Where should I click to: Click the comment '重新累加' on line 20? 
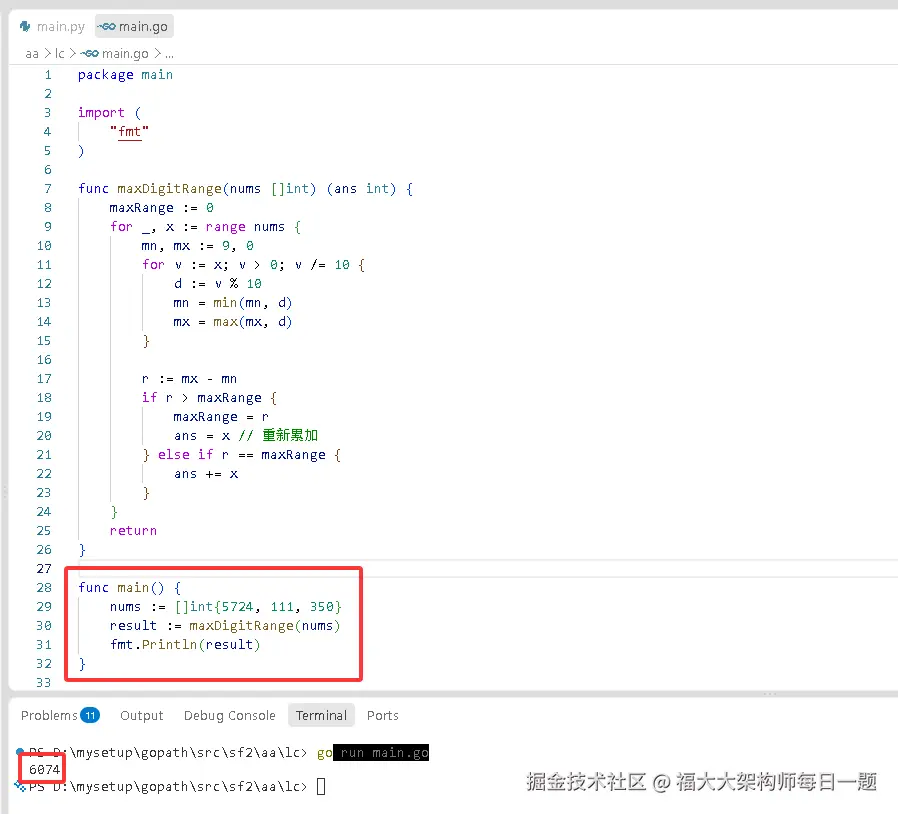click(290, 435)
